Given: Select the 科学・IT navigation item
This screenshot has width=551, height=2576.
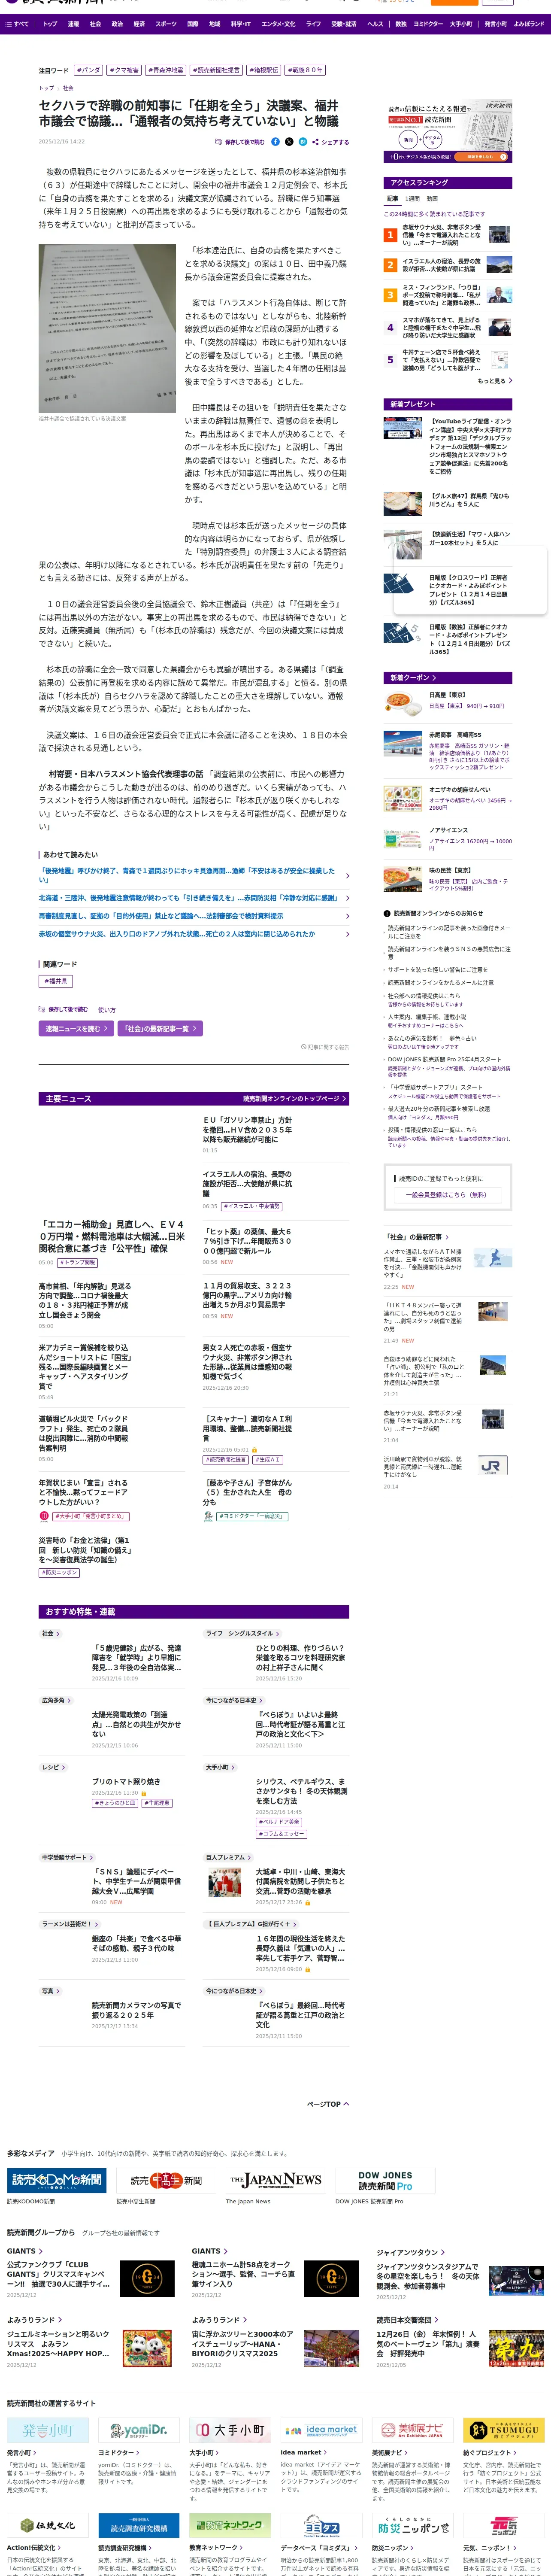Looking at the screenshot, I should [x=241, y=23].
